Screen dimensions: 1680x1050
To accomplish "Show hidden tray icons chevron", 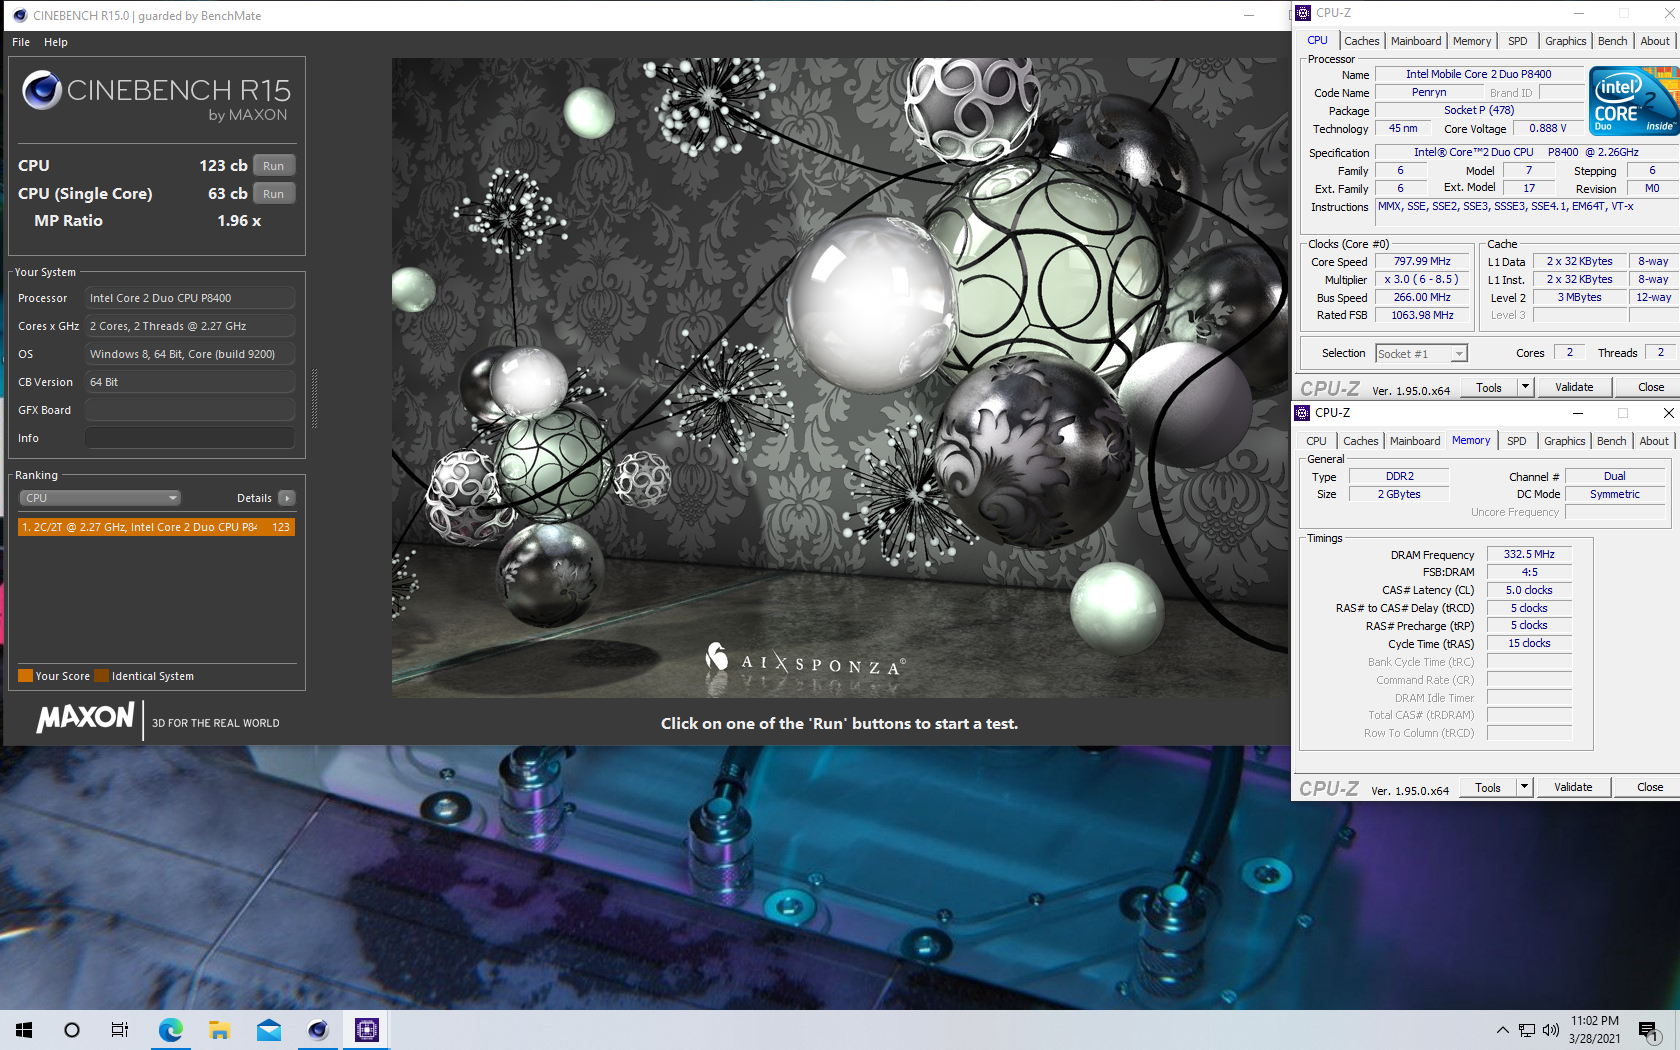I will pyautogui.click(x=1502, y=1030).
